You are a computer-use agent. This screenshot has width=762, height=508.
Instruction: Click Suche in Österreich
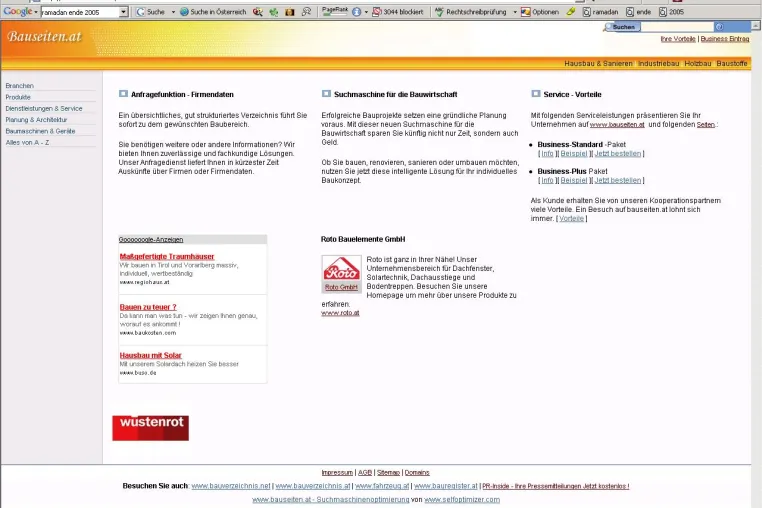[x=213, y=12]
